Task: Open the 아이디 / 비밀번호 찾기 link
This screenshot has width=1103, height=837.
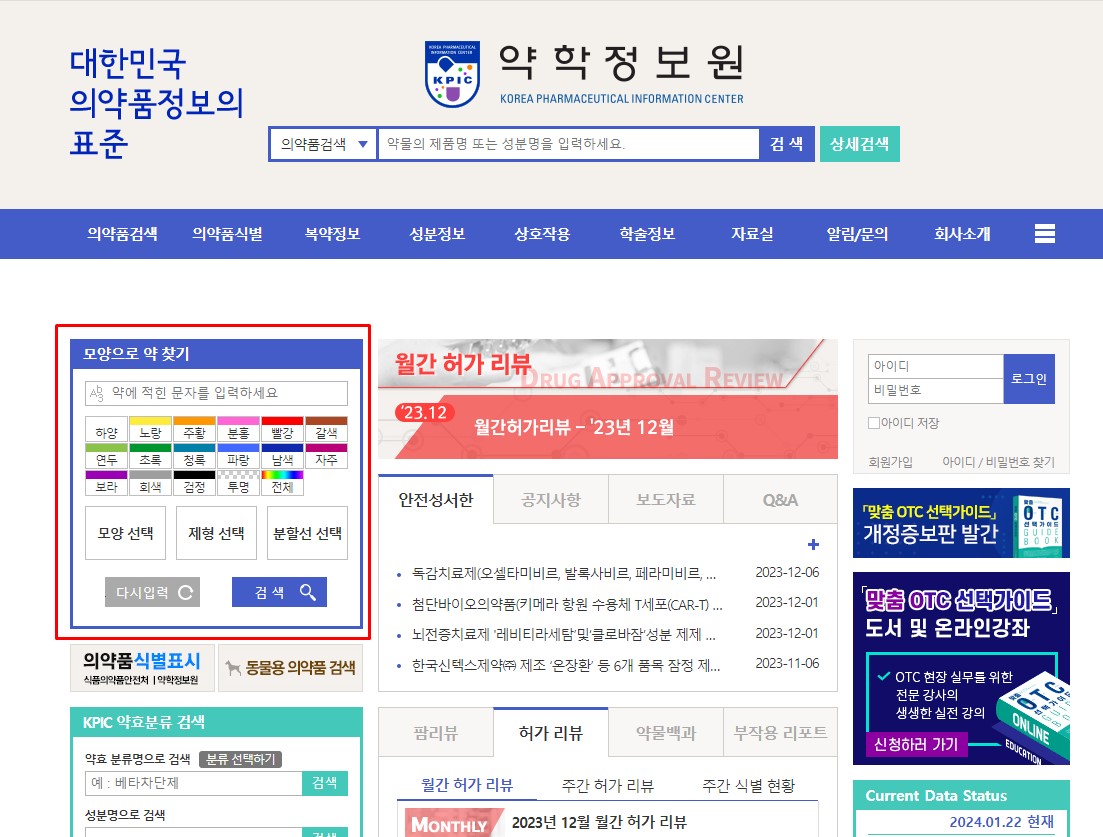Action: coord(998,462)
